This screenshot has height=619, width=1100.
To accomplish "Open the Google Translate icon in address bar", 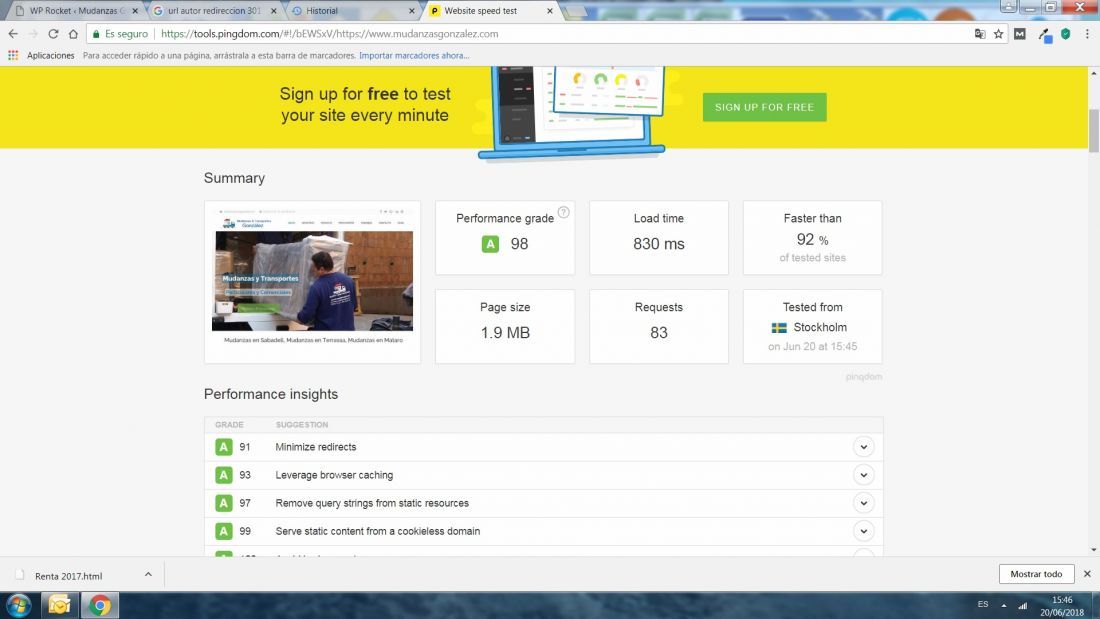I will 980,34.
